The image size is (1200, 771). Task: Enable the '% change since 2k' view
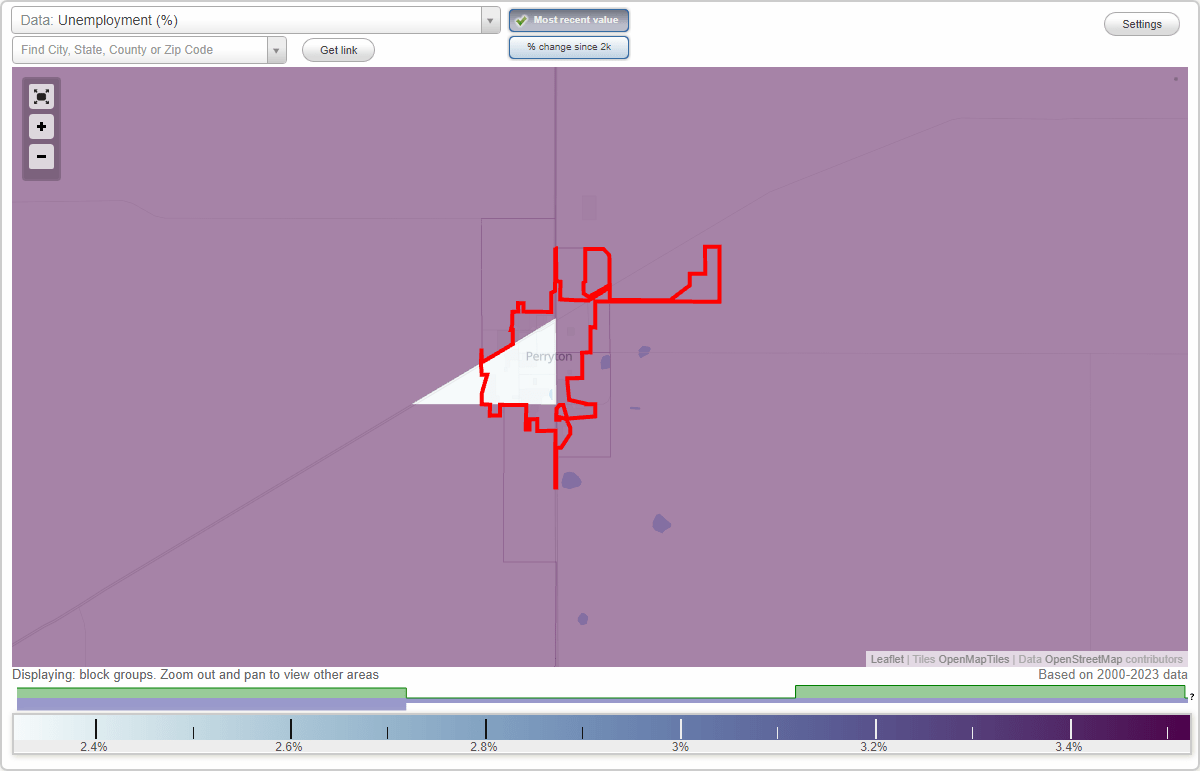(x=568, y=46)
